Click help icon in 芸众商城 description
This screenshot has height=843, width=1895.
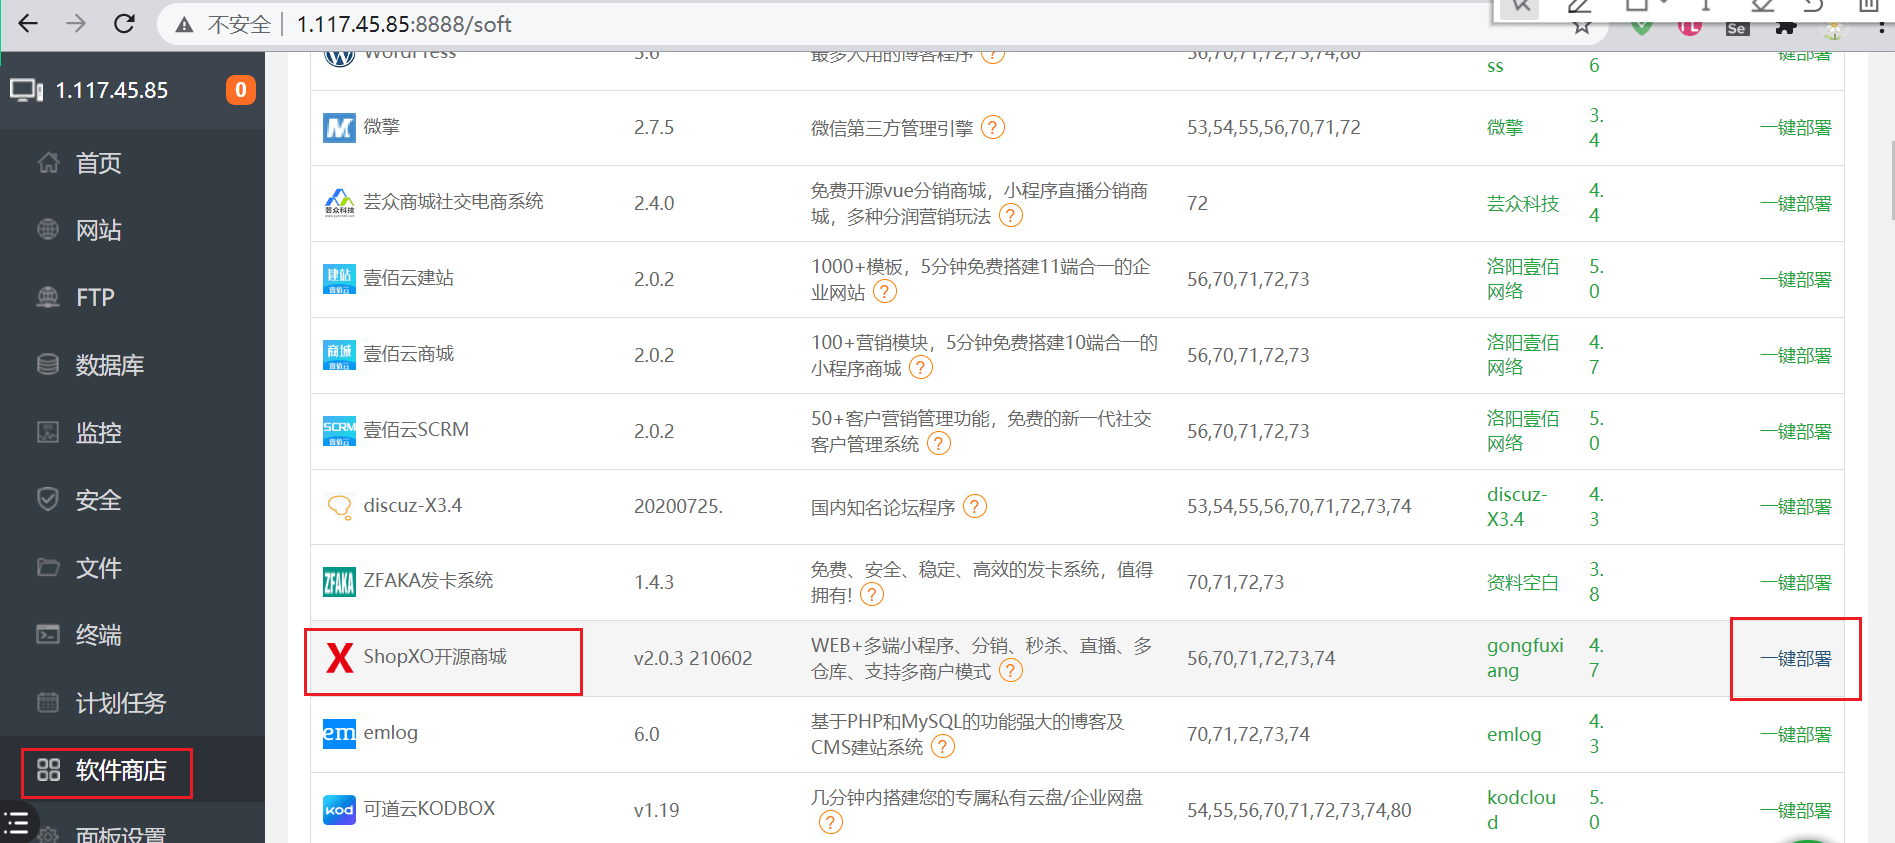1011,215
